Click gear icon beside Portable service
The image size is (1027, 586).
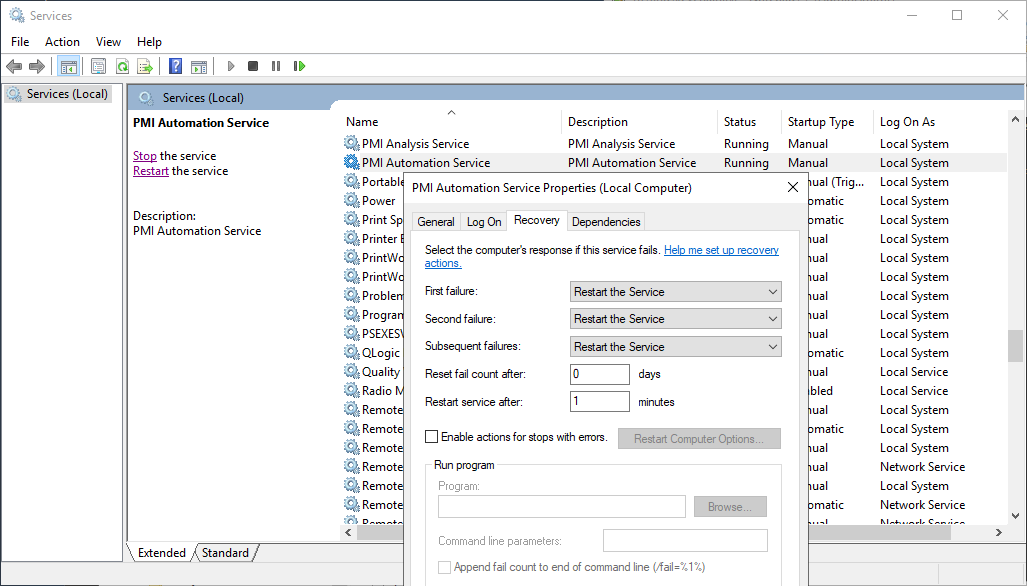(x=352, y=181)
